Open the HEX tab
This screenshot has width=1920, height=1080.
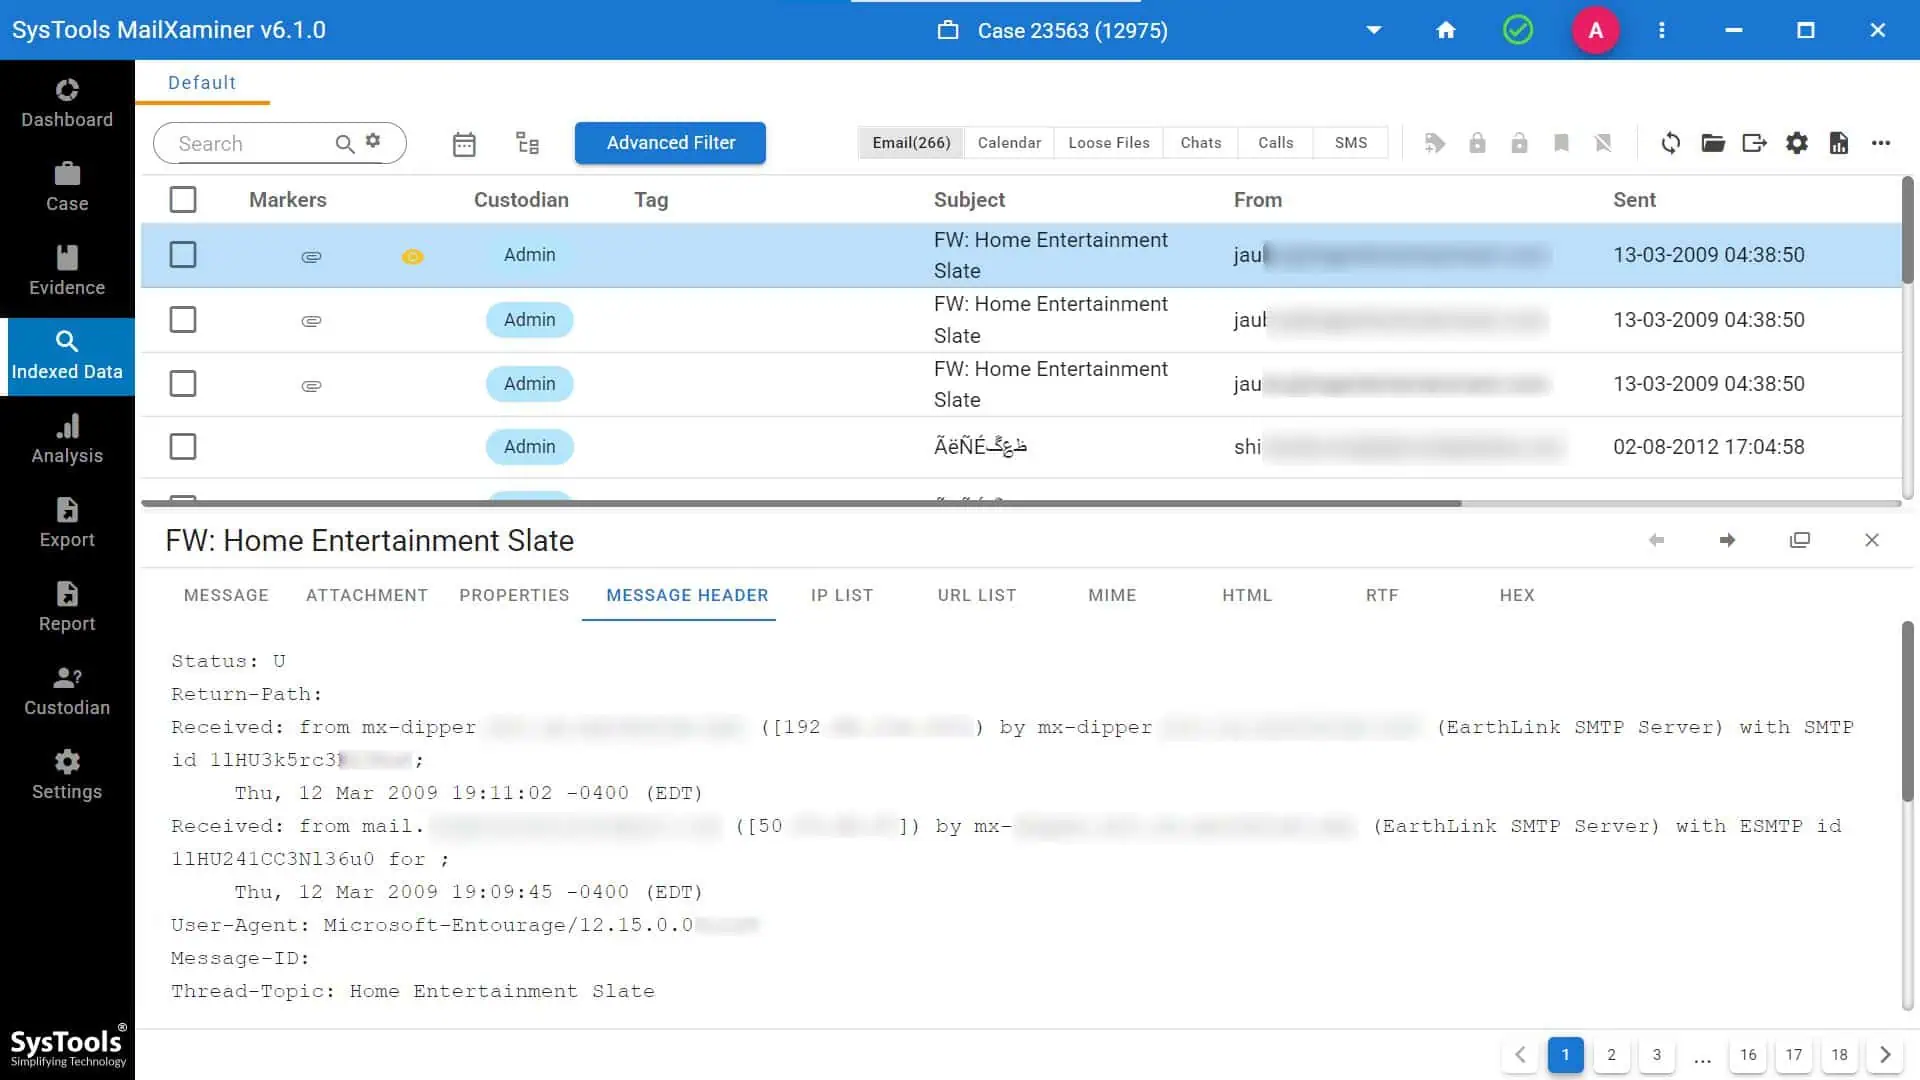(1517, 595)
